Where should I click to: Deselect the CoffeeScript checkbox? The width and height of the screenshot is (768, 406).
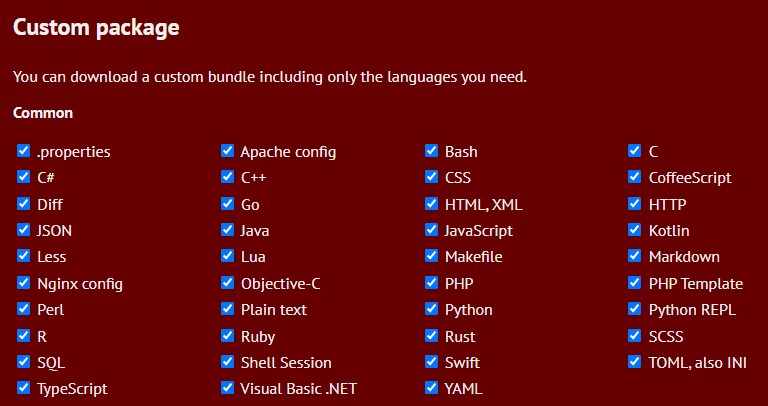[635, 177]
